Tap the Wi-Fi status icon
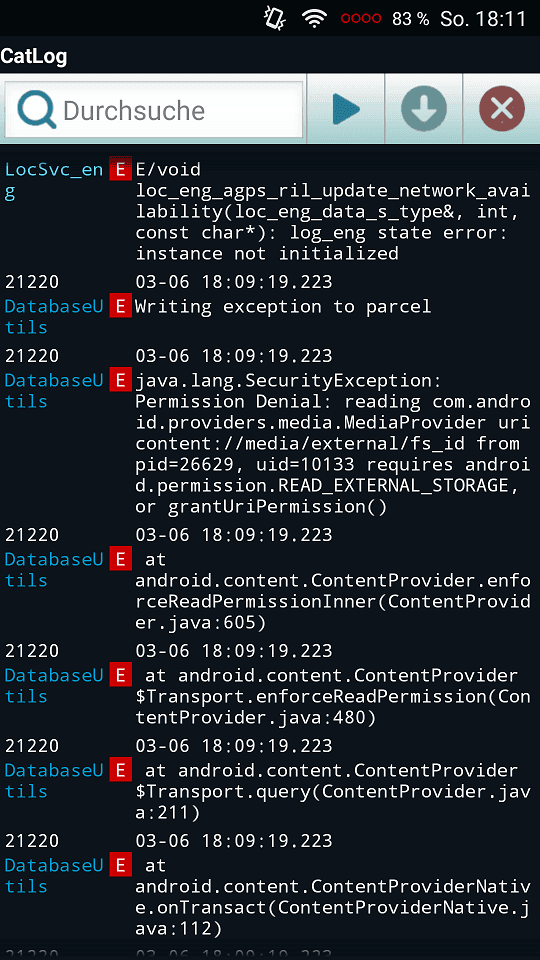Screen dimensions: 540x960 click(314, 18)
